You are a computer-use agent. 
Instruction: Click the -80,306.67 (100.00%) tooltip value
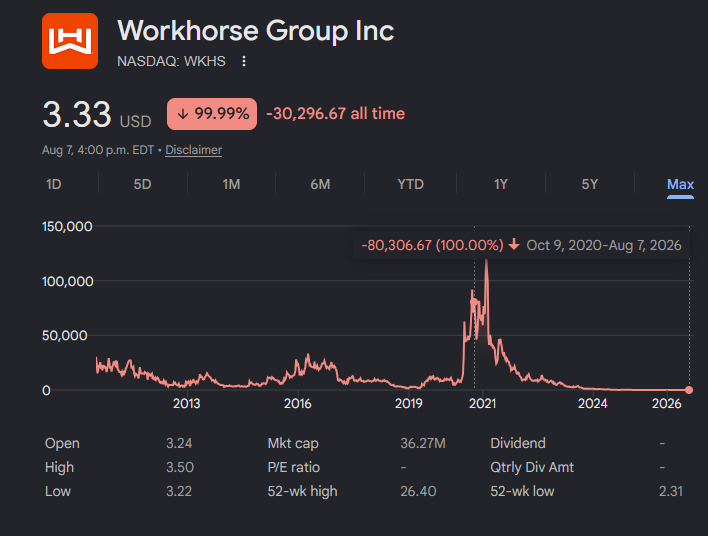point(432,245)
